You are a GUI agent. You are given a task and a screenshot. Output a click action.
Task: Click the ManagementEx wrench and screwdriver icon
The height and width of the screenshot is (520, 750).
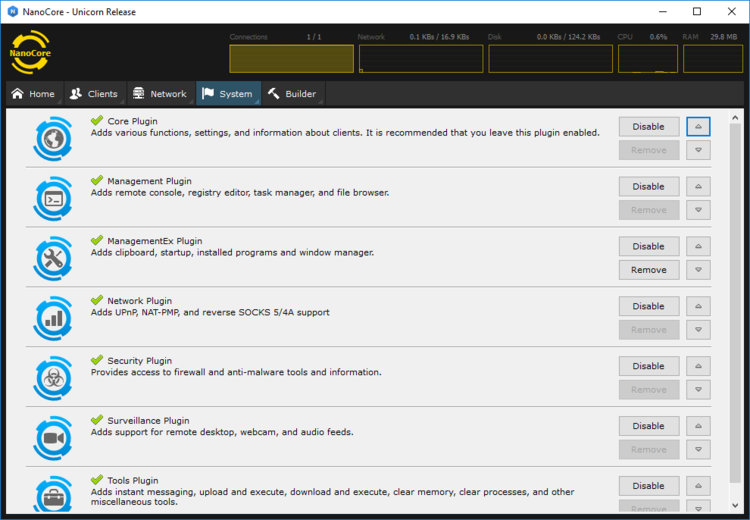point(53,259)
